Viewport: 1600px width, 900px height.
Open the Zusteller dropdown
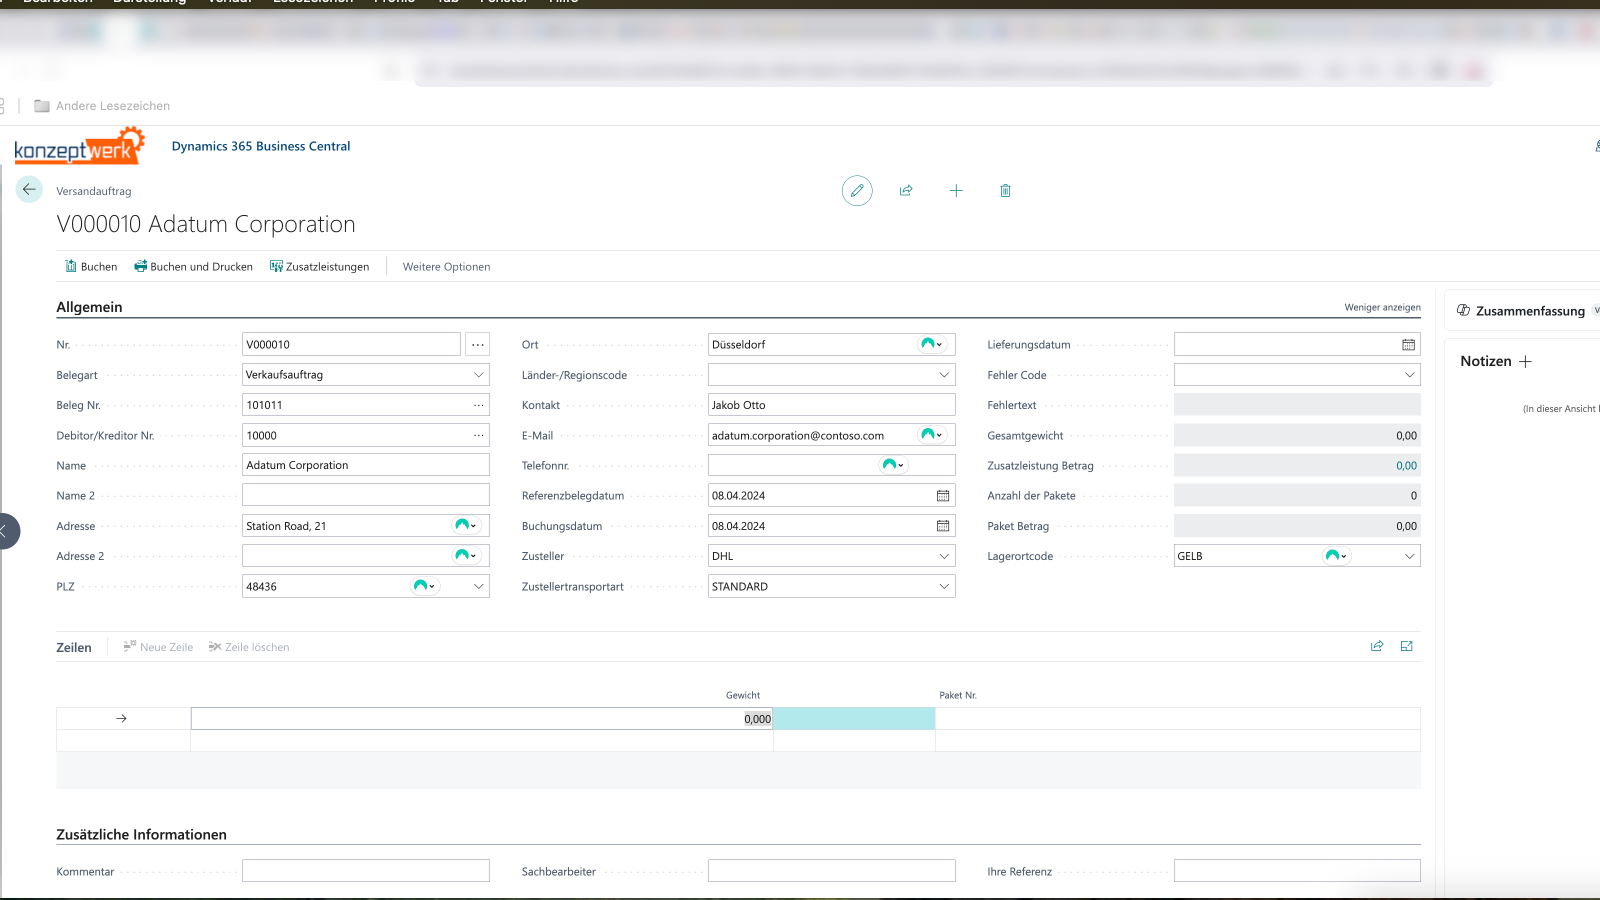click(x=944, y=556)
